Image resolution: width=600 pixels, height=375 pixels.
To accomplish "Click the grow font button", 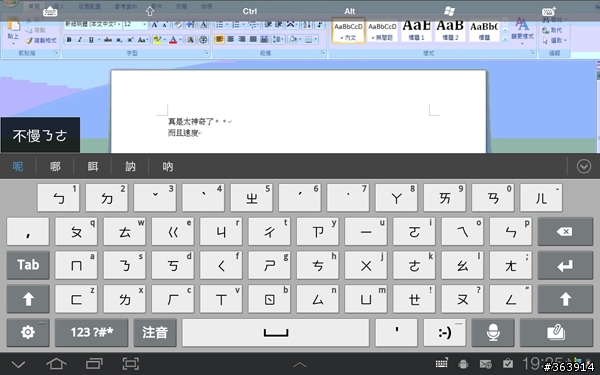I will [154, 24].
